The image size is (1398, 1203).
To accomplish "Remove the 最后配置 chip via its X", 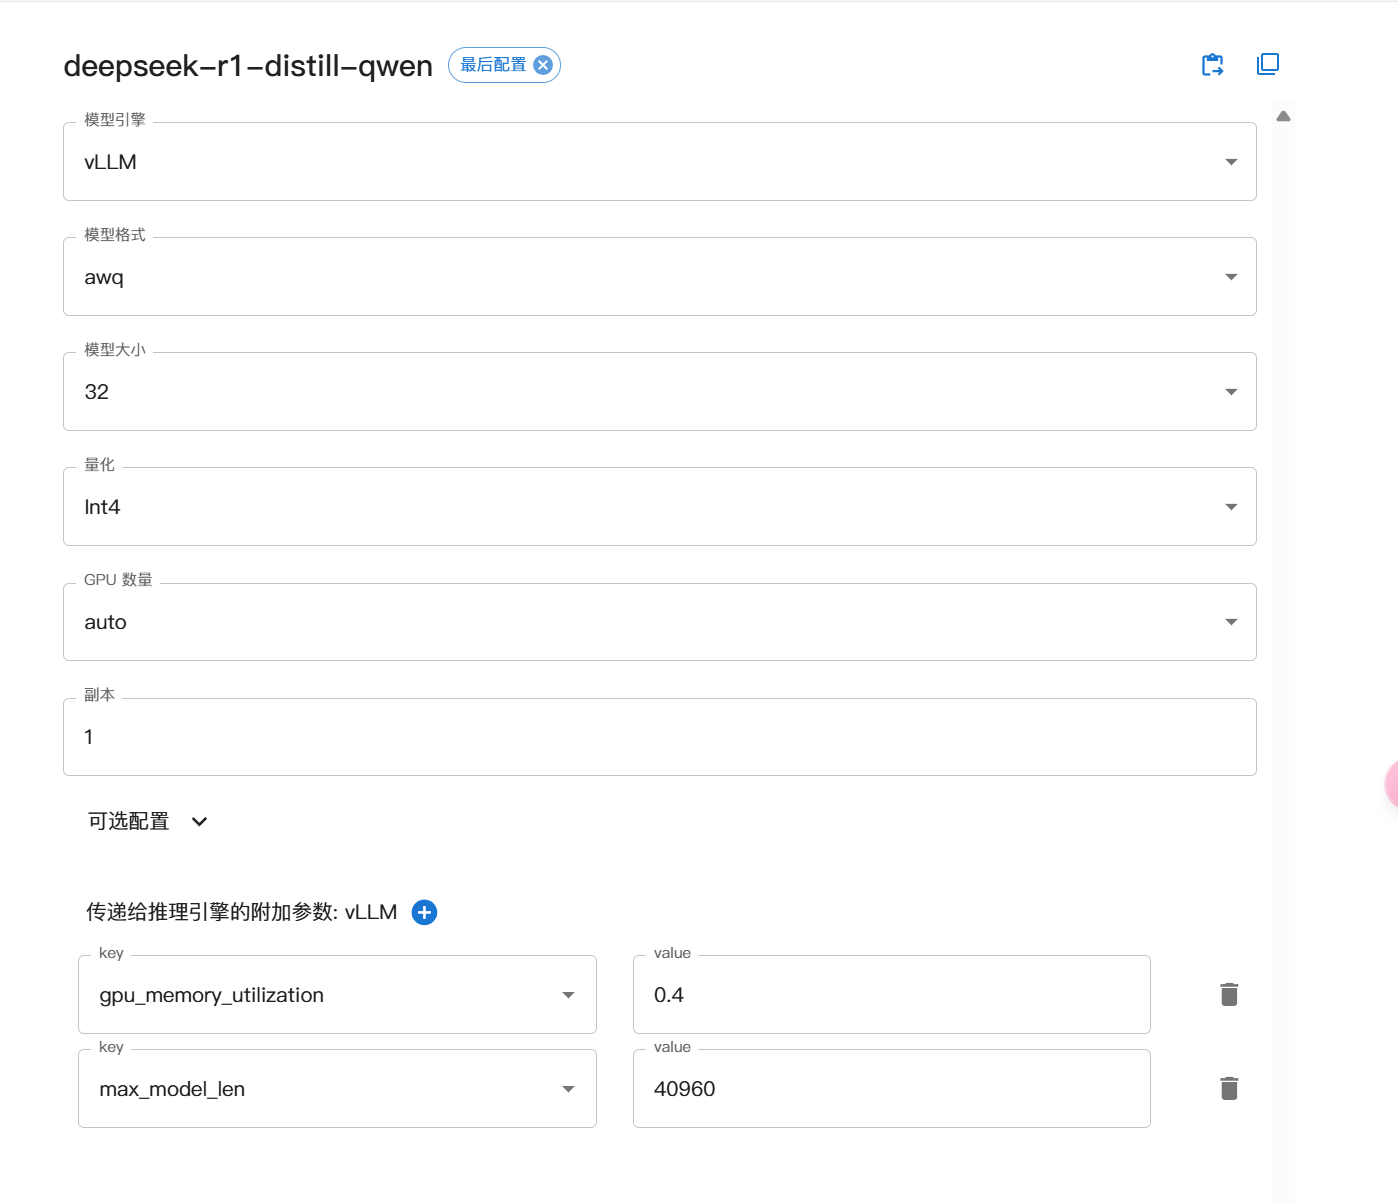I will (x=543, y=65).
